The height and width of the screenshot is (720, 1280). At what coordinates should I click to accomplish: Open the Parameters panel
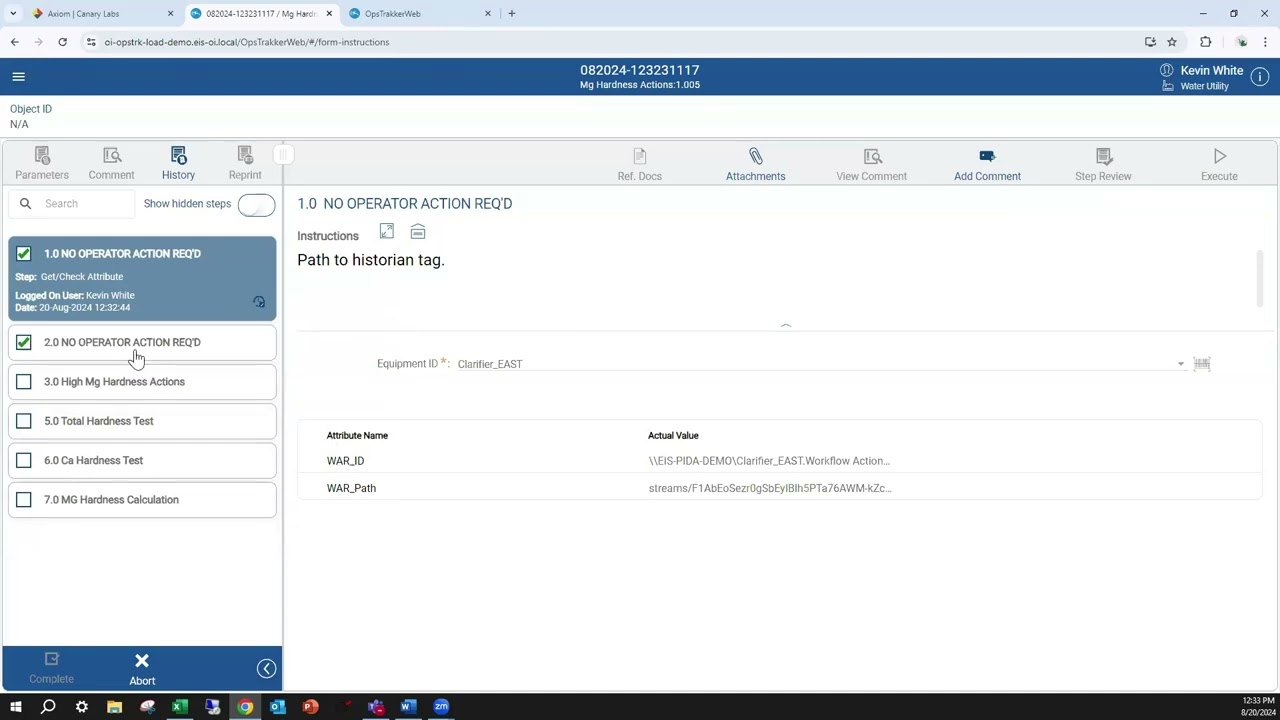[42, 164]
